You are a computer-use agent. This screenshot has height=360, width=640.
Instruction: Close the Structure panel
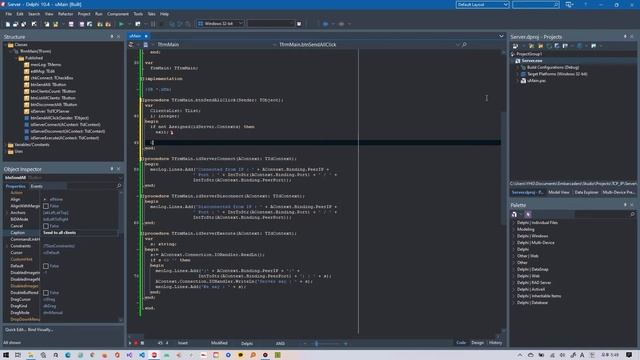[119, 37]
